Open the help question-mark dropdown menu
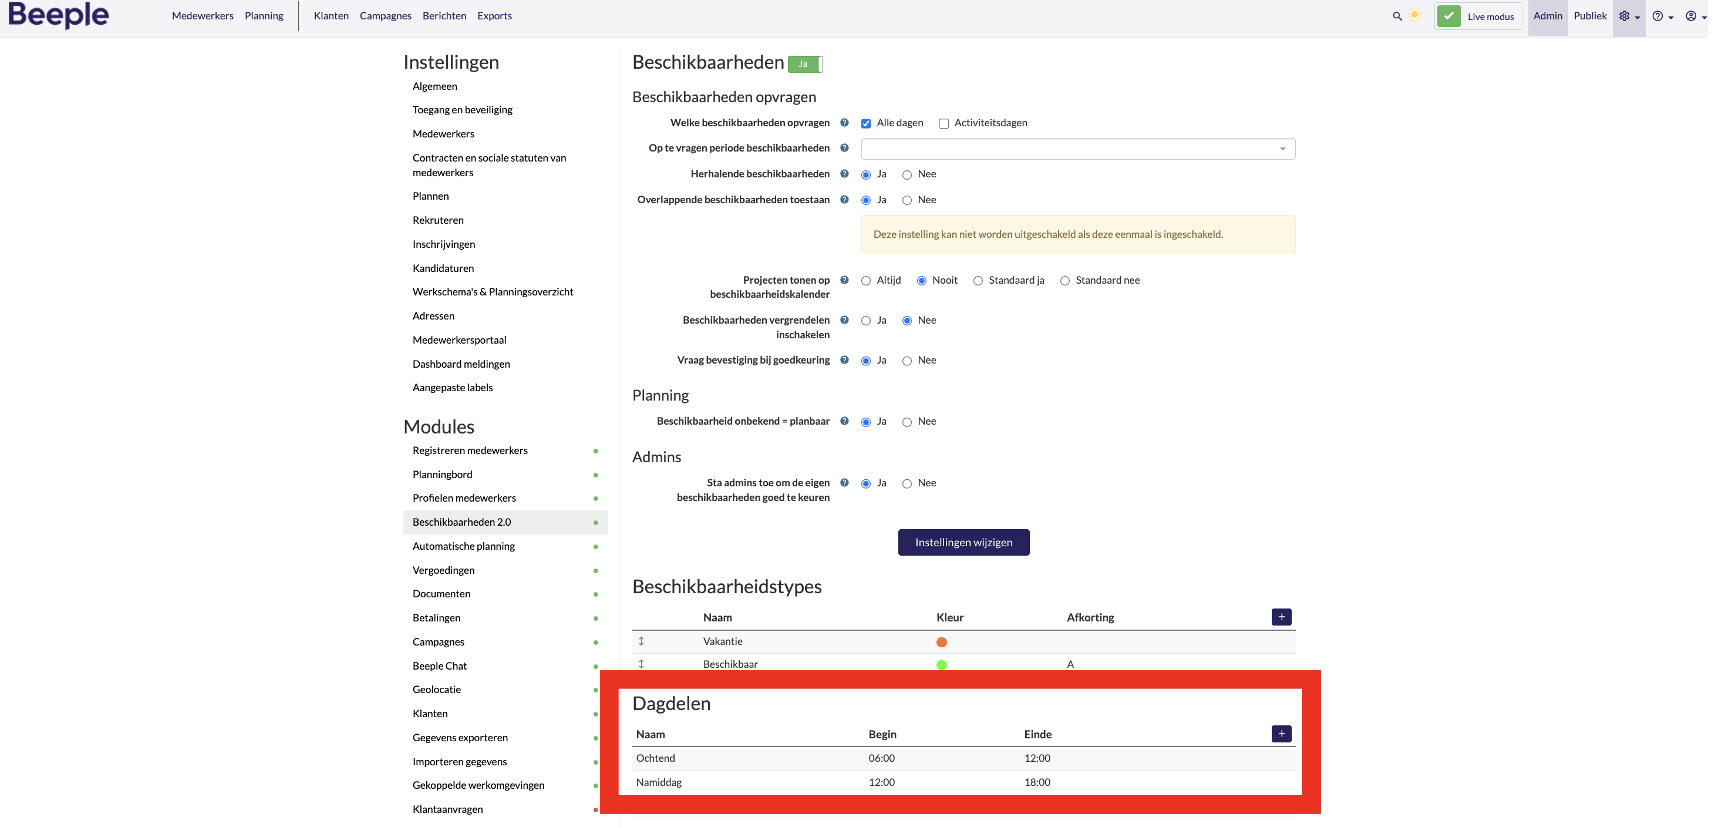Viewport: 1716px width, 828px height. point(1662,16)
